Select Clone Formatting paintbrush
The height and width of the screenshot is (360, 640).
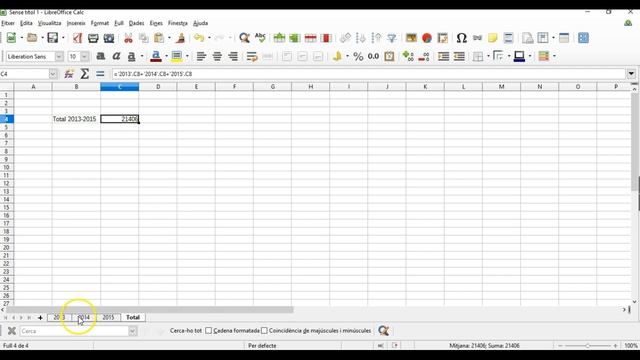tap(180, 38)
